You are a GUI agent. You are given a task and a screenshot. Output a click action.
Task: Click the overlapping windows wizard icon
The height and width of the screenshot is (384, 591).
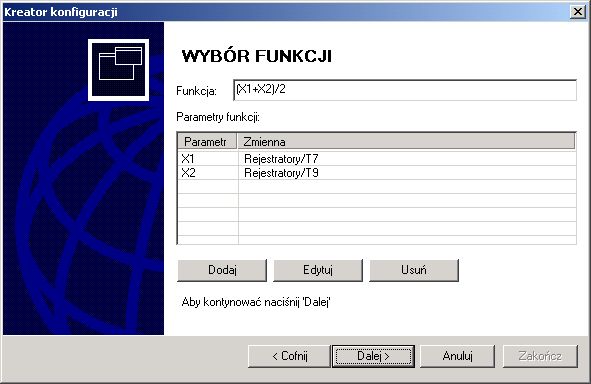118,70
